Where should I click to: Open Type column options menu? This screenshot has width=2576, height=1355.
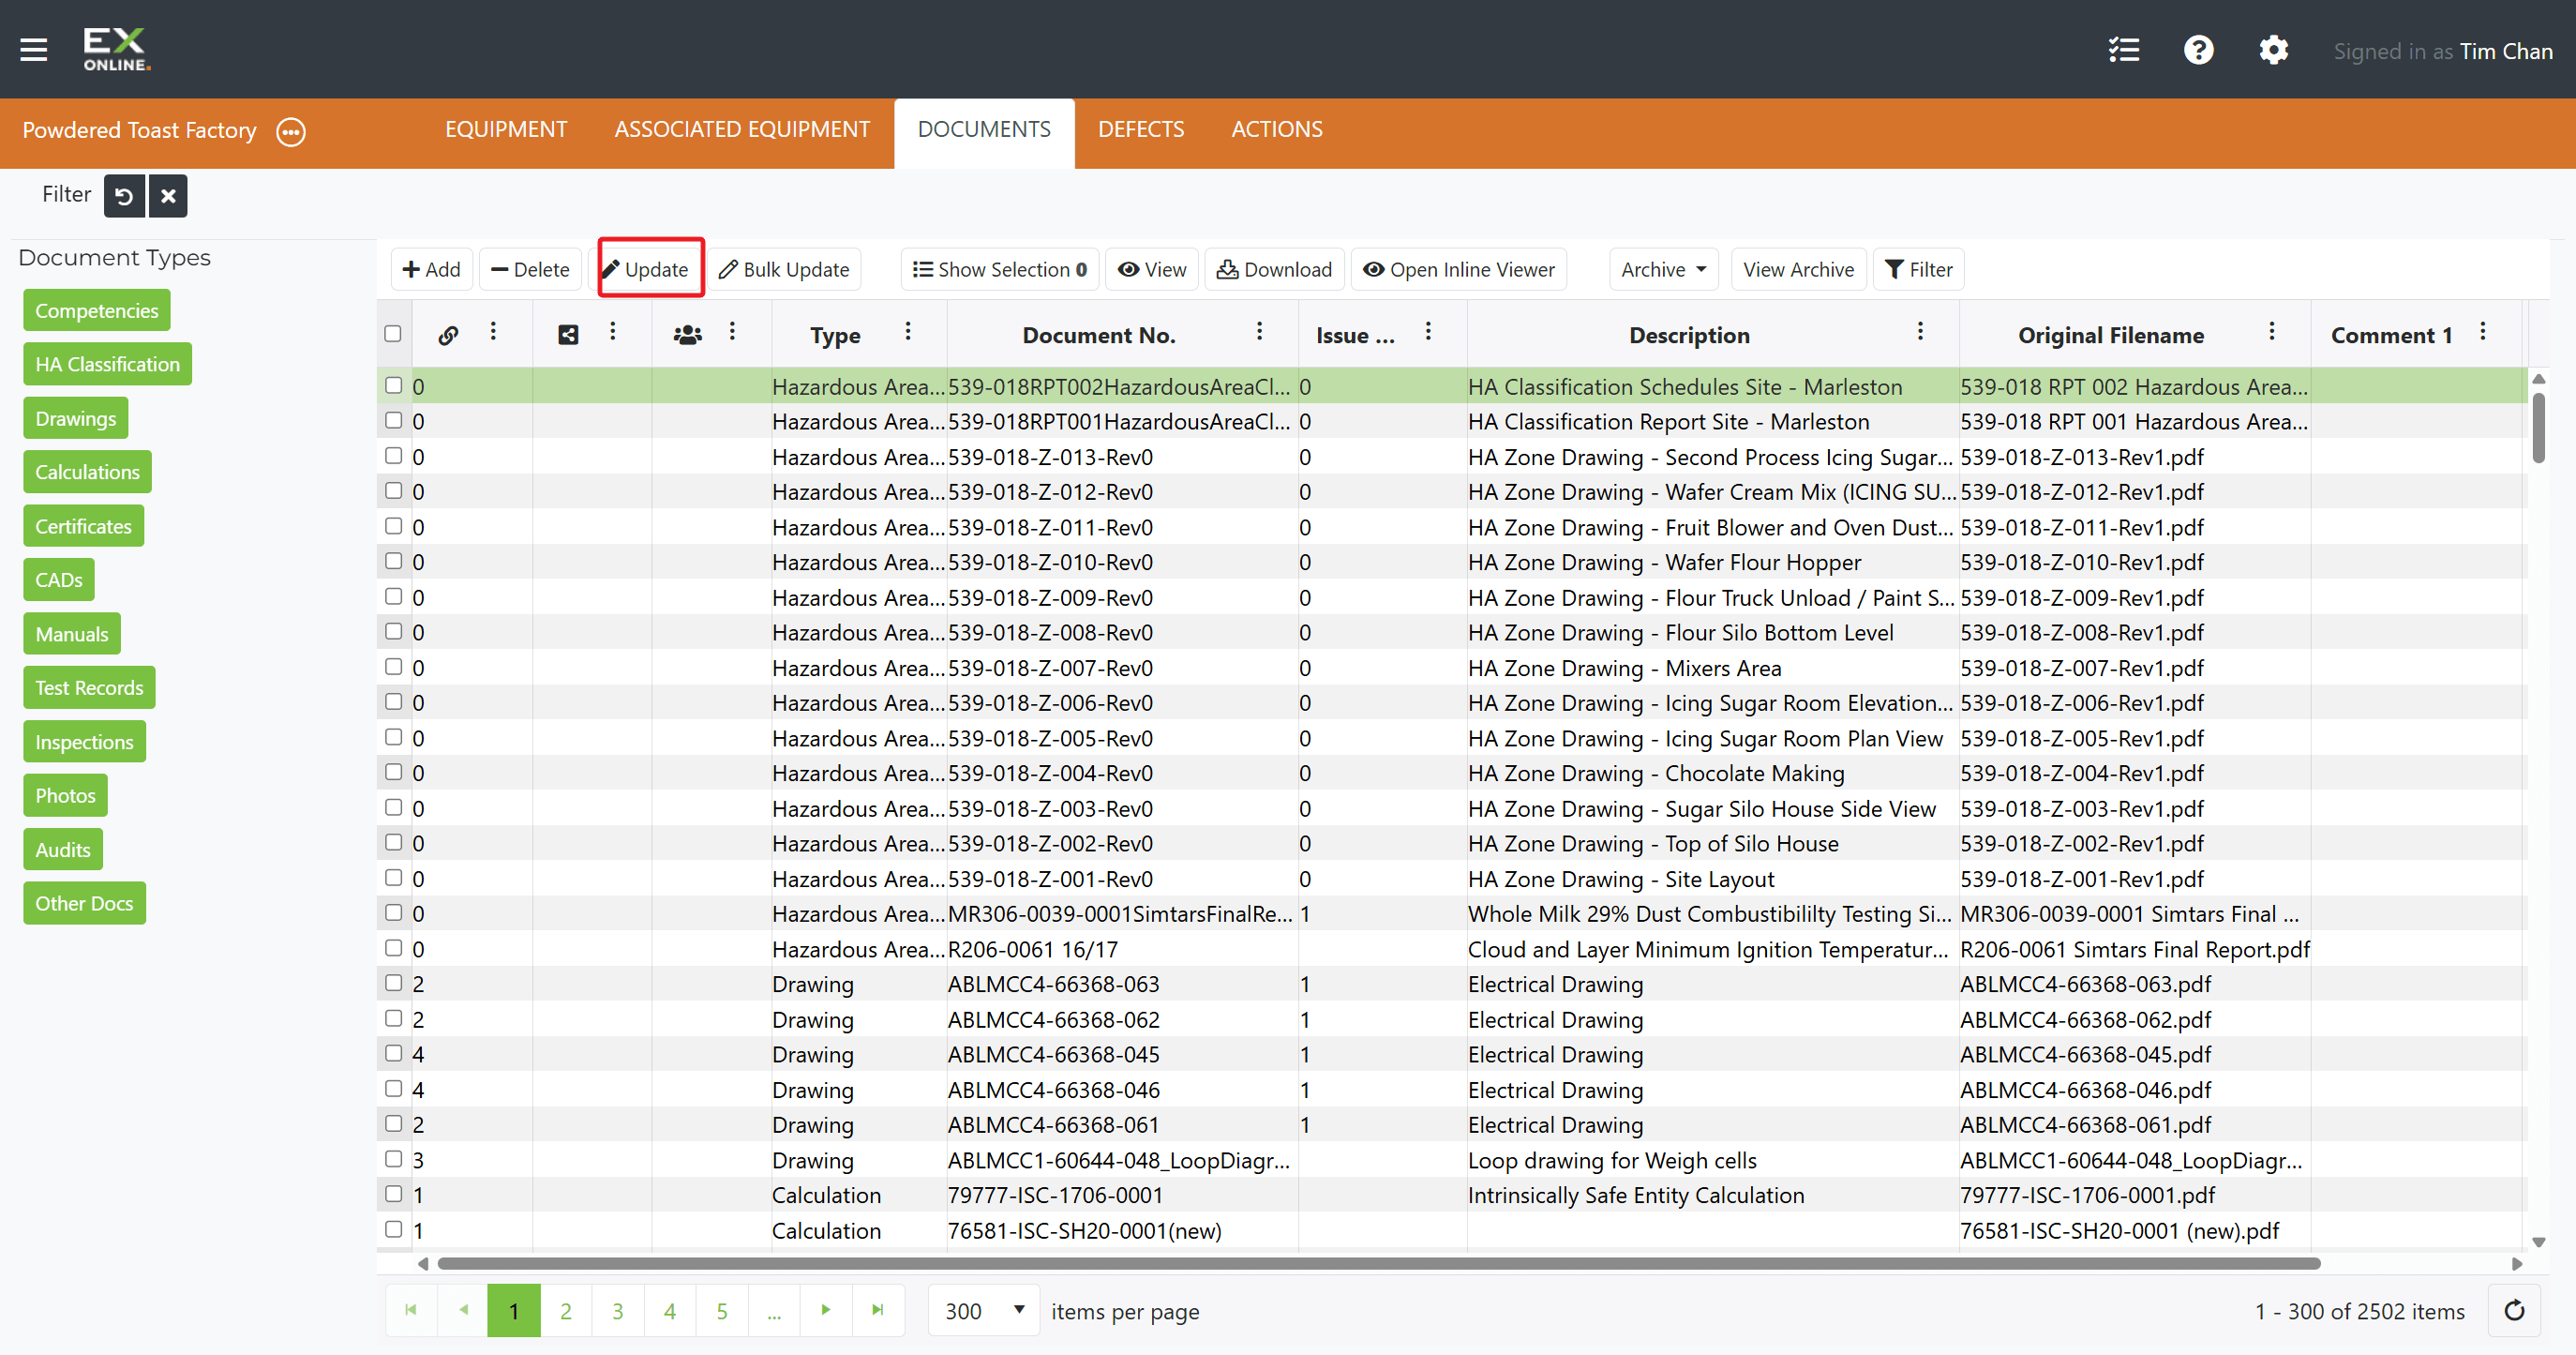[x=908, y=332]
